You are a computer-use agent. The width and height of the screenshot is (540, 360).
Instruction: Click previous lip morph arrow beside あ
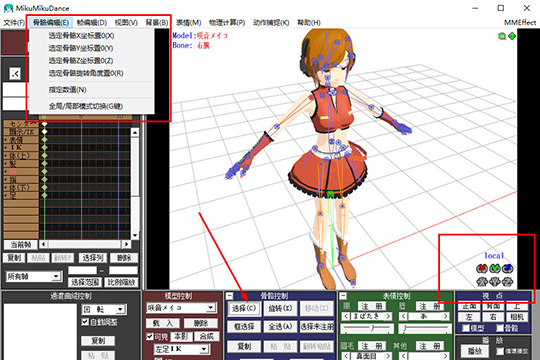tap(403, 316)
